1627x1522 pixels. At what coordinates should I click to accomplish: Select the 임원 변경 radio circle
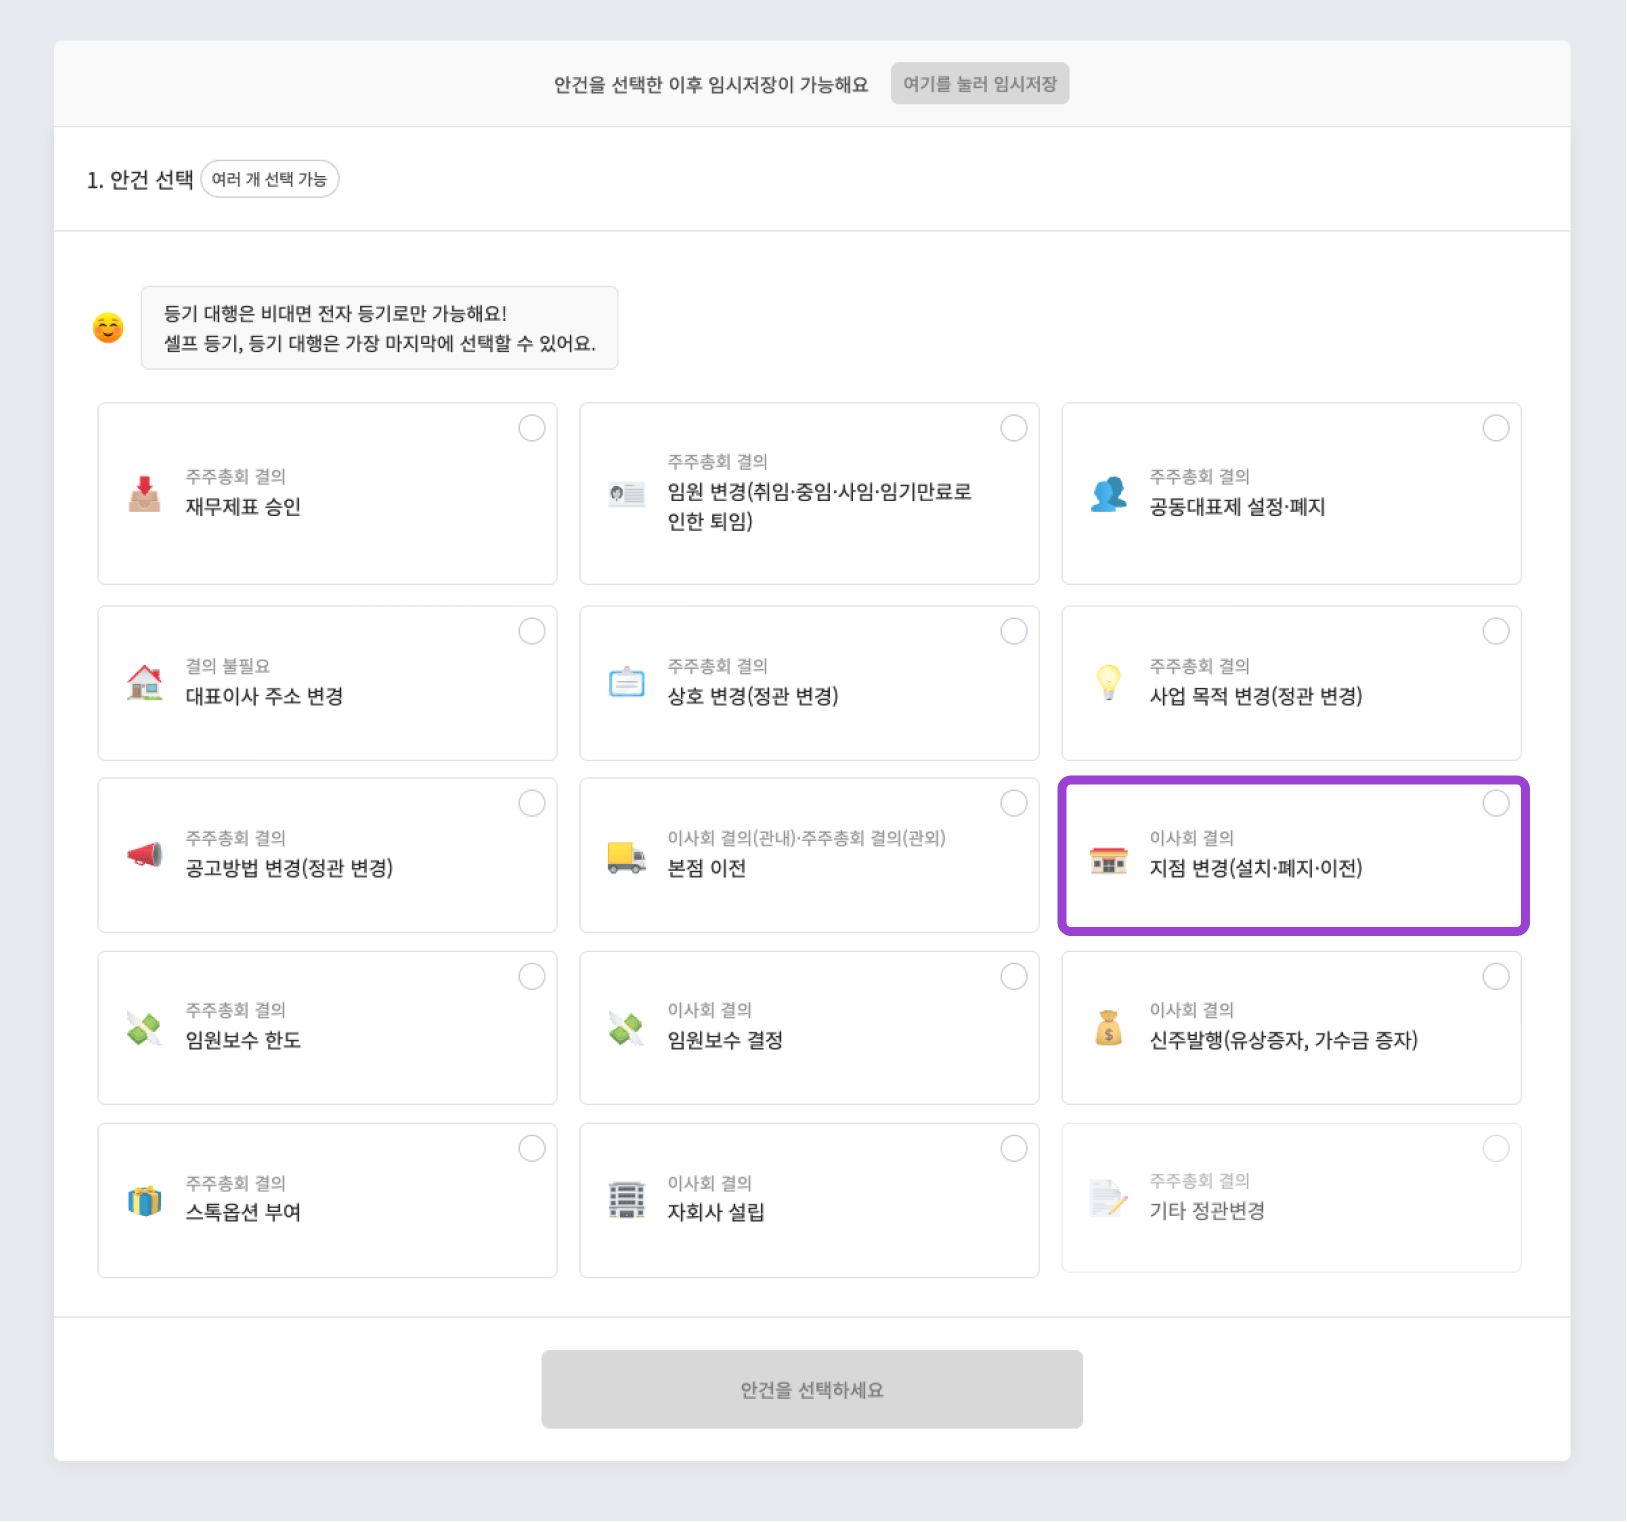(1014, 428)
